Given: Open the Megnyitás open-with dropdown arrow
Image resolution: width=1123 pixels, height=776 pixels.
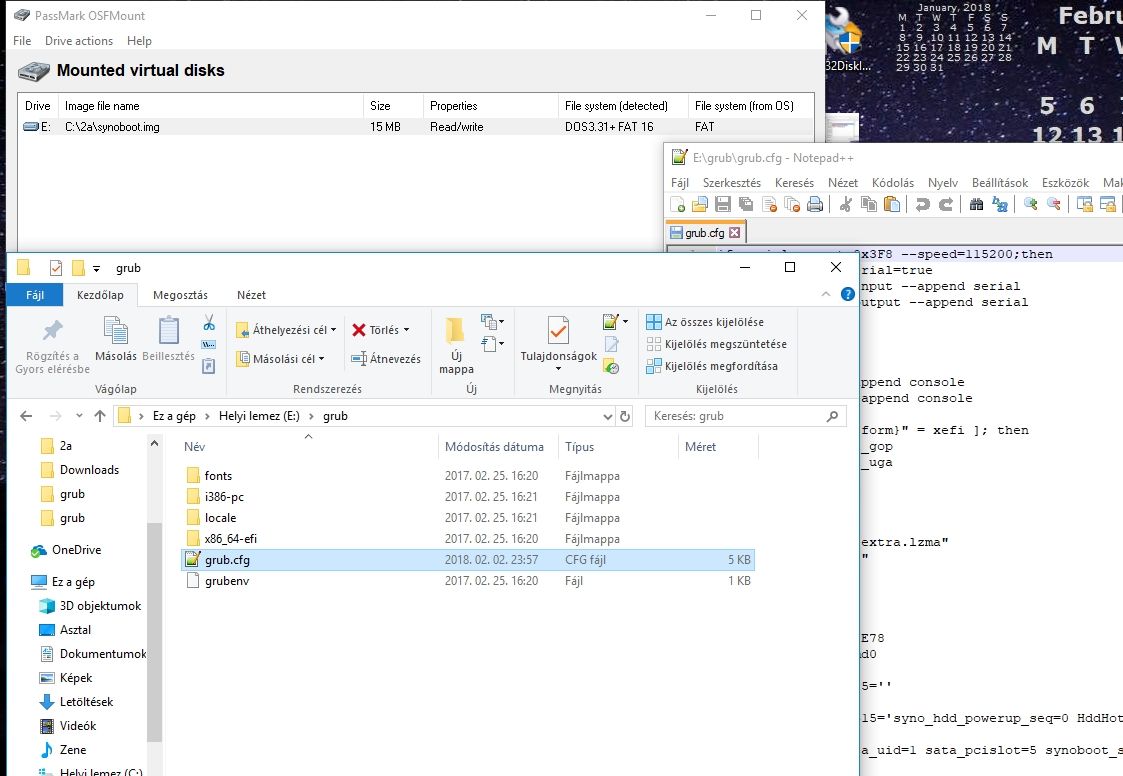Looking at the screenshot, I should tap(625, 322).
